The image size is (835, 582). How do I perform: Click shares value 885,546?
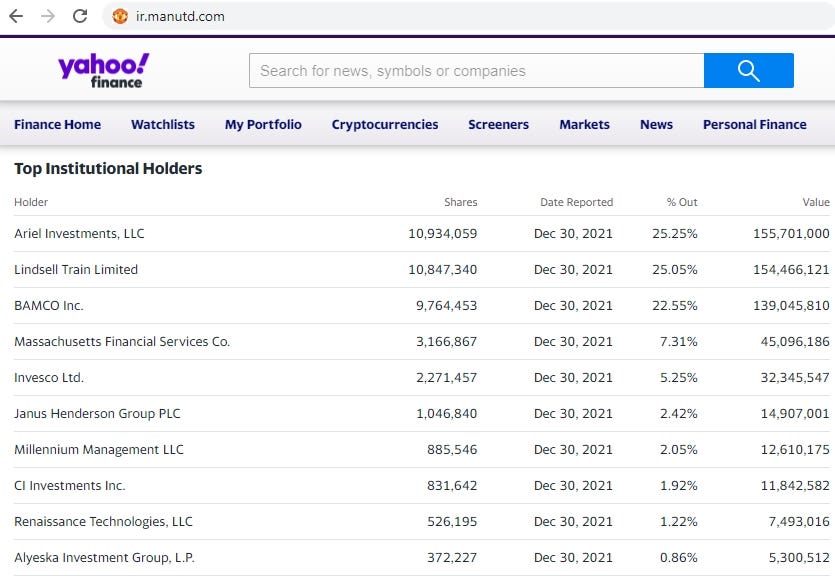tap(452, 449)
